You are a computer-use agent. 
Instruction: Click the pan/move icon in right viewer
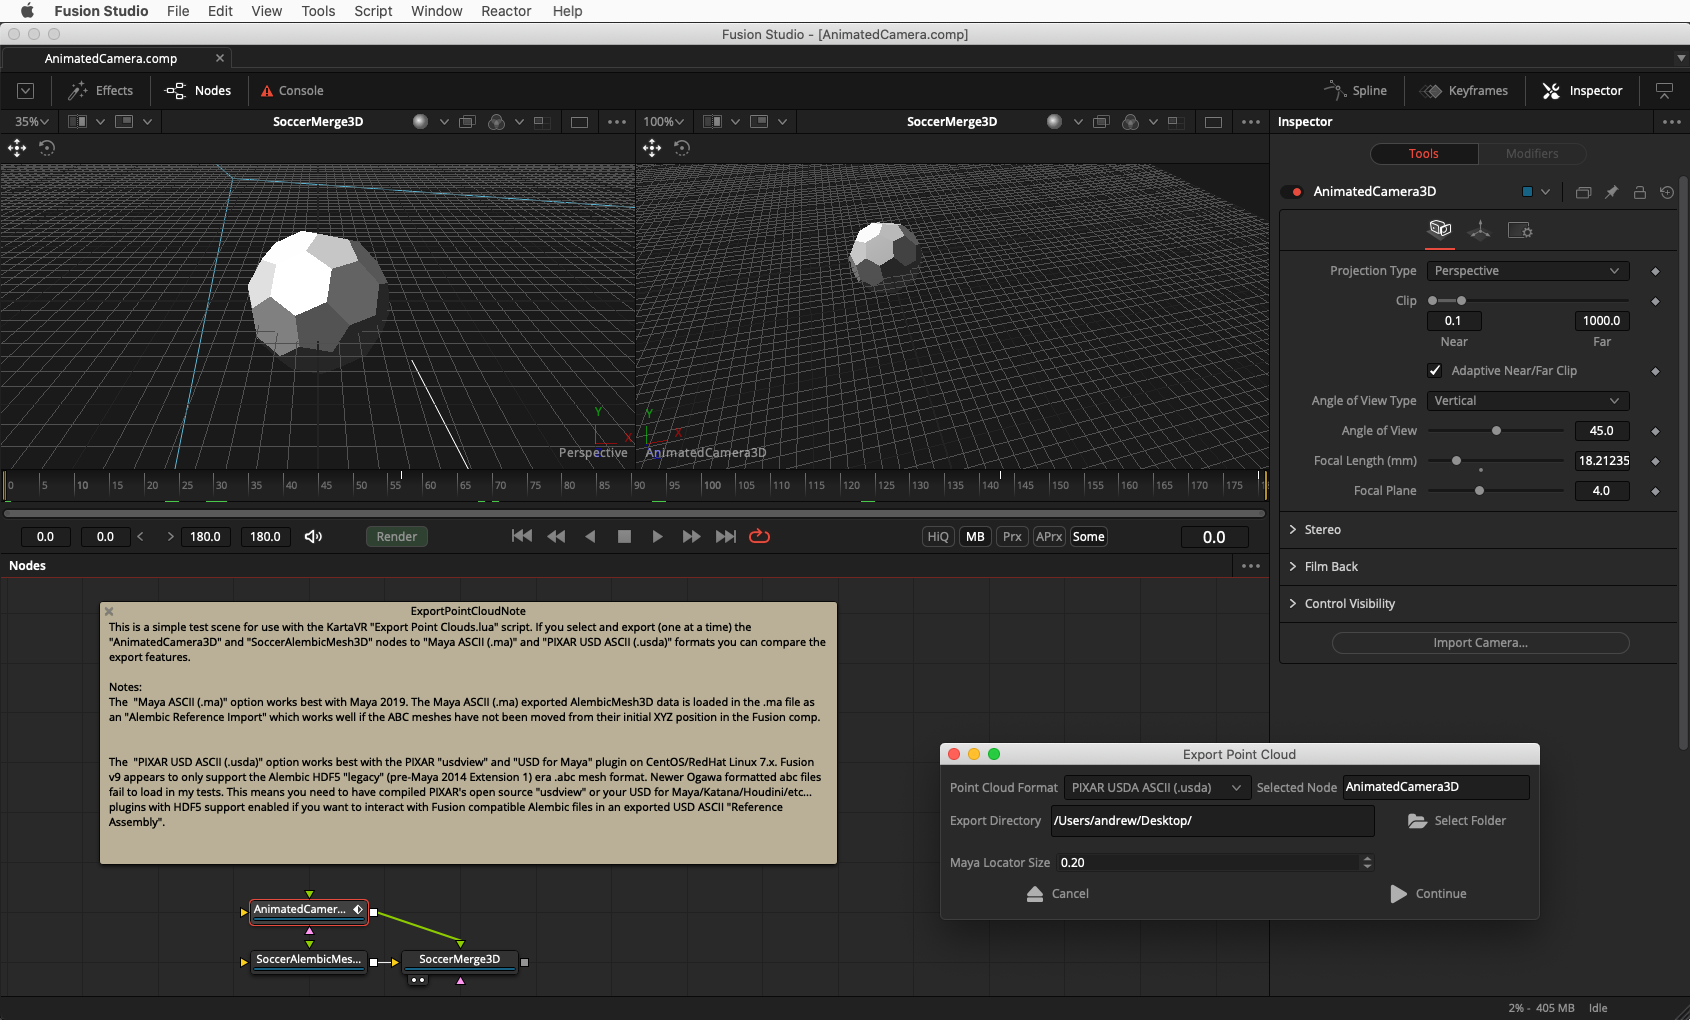652,148
